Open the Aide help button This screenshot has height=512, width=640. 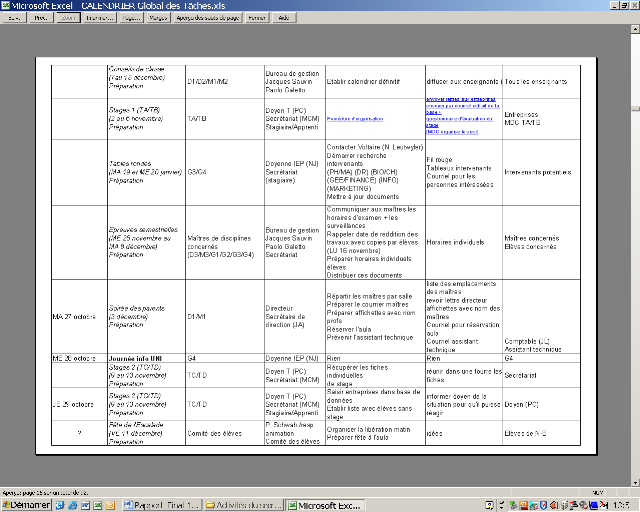[x=283, y=18]
